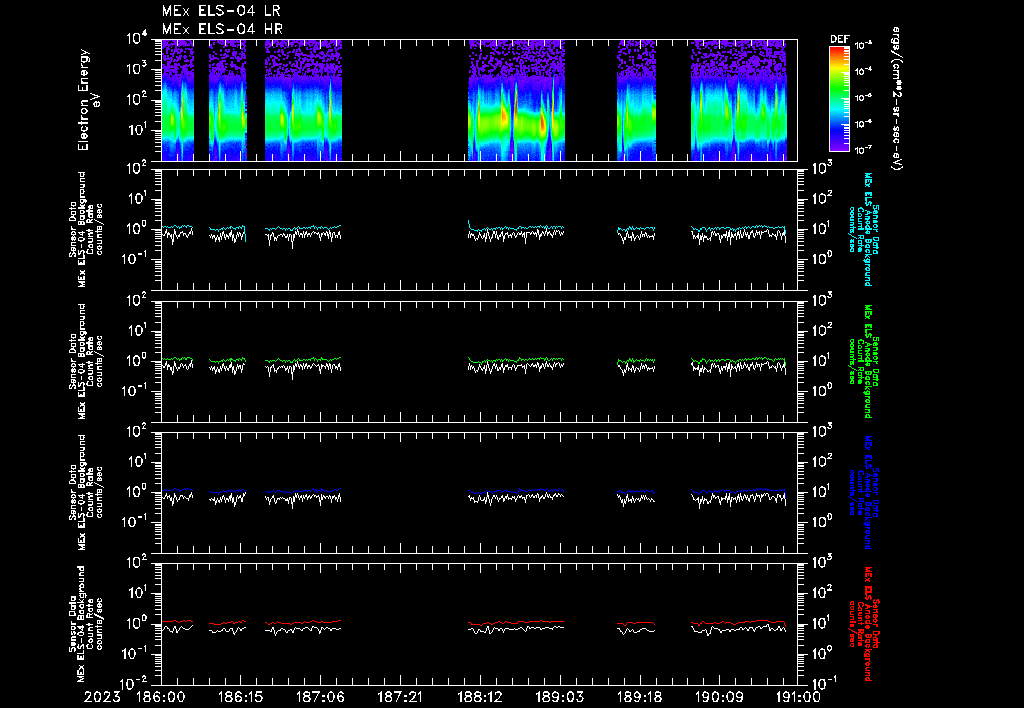This screenshot has height=708, width=1024.
Task: Click the 'MEx ELS-04 HR' title text
Action: 222,29
